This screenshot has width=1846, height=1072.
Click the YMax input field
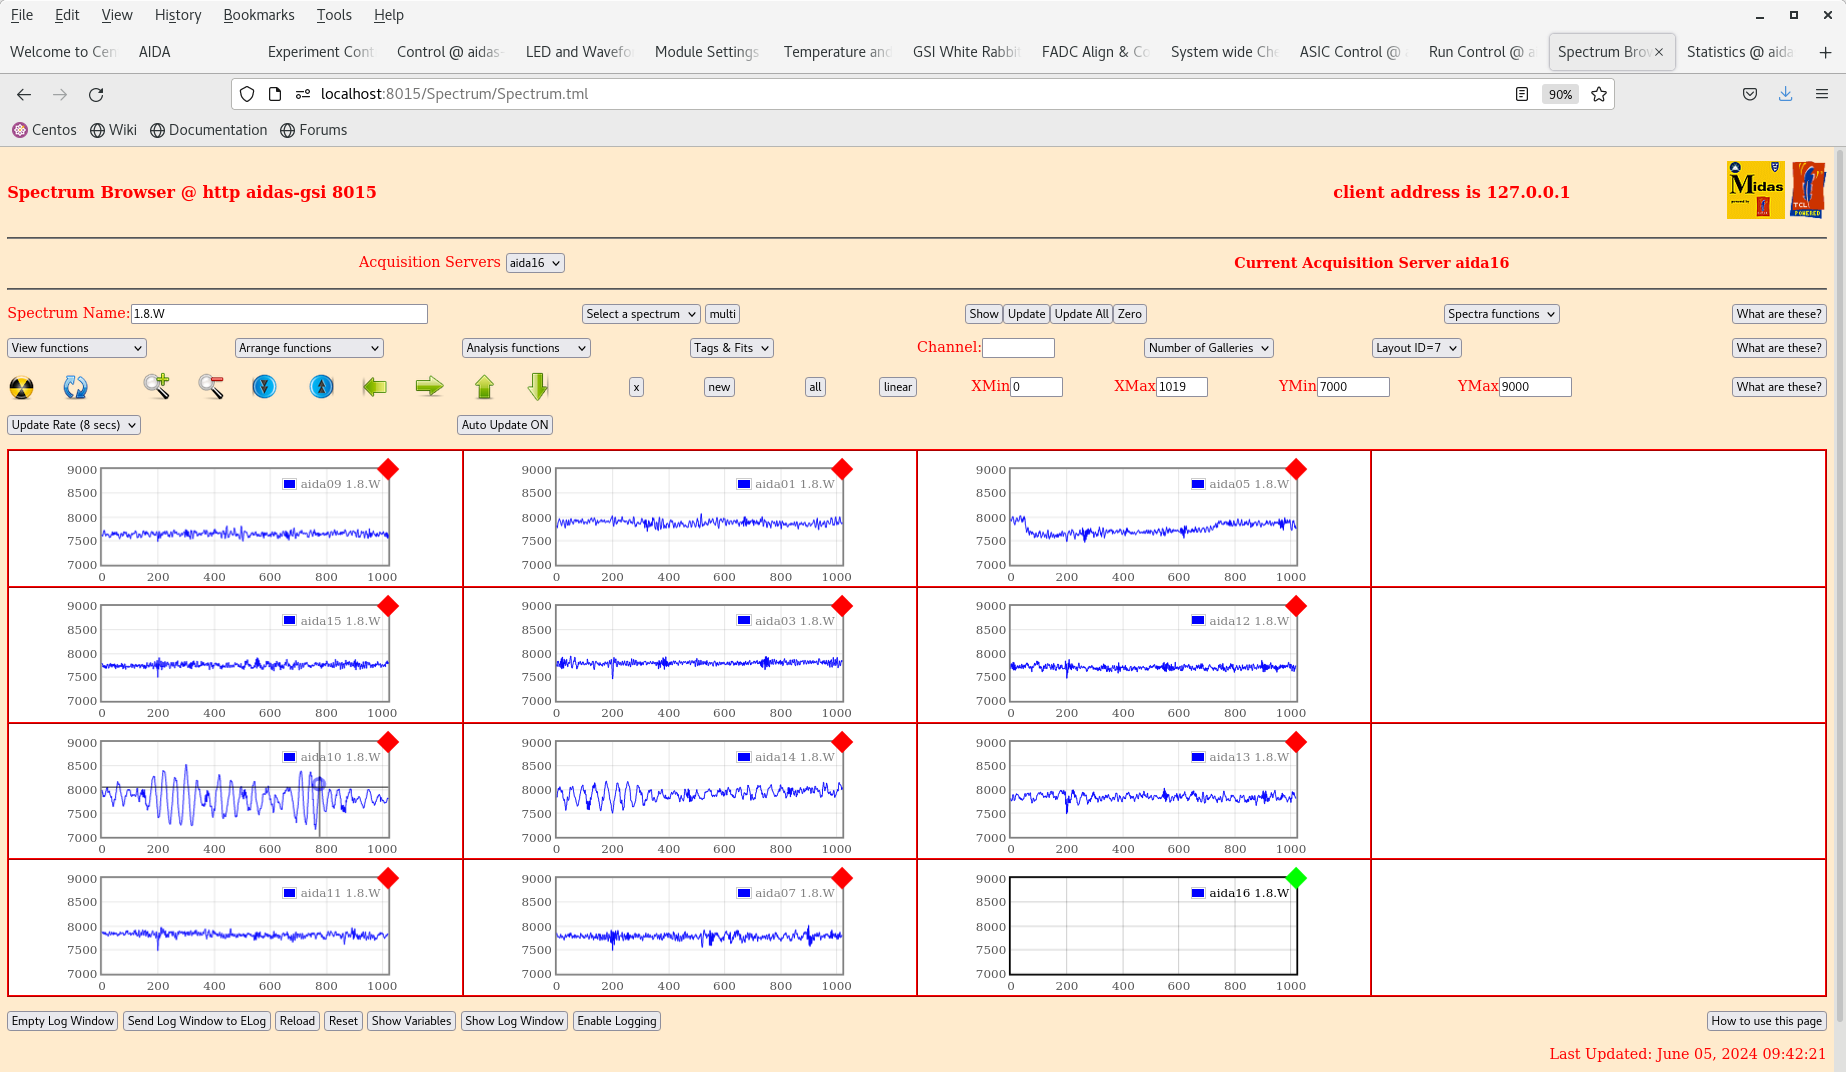point(1535,387)
